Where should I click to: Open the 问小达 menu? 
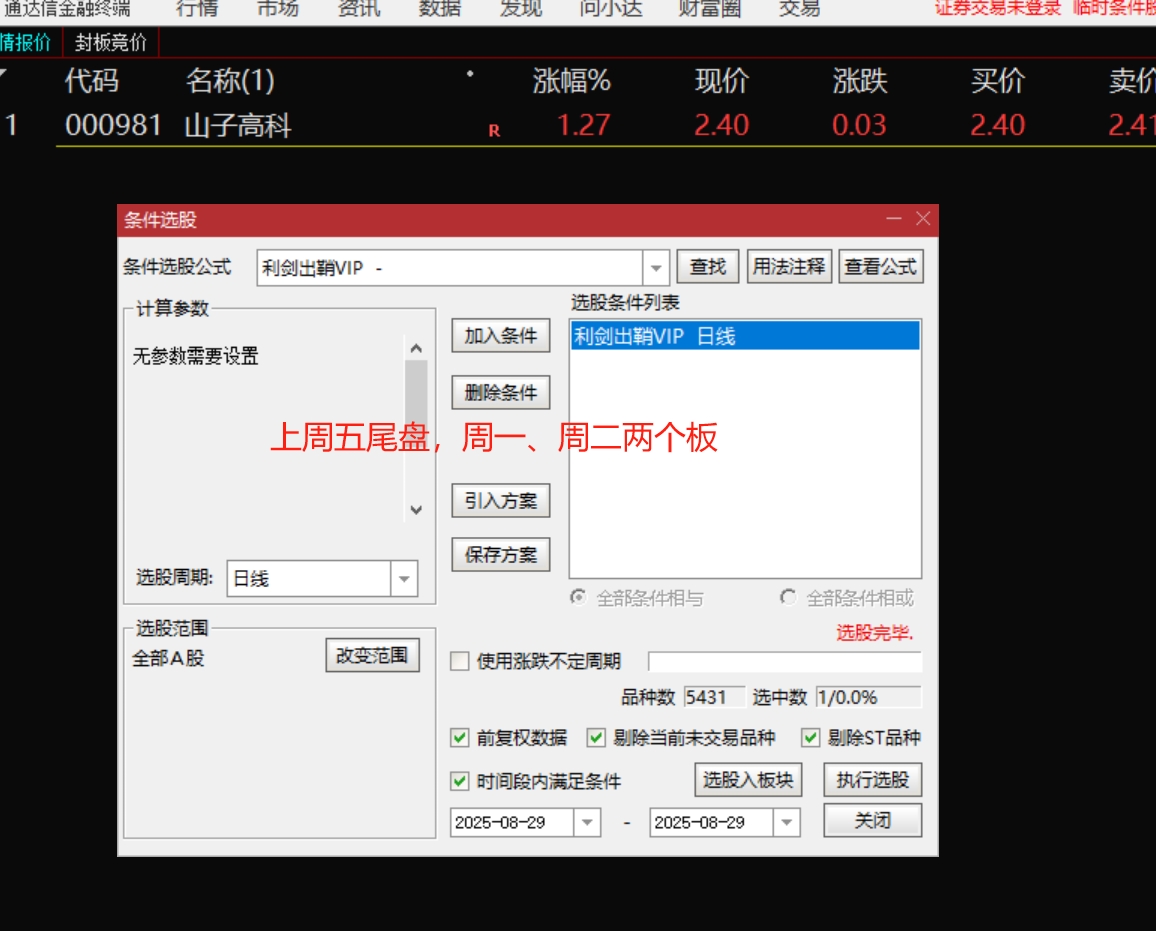coord(610,8)
